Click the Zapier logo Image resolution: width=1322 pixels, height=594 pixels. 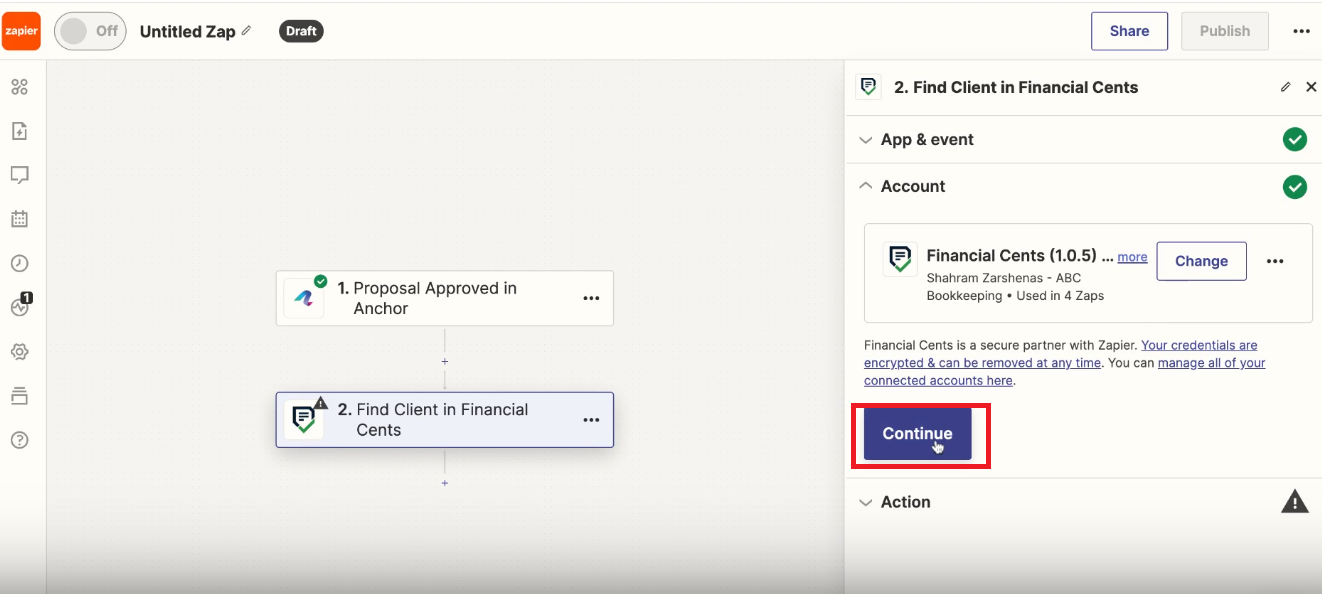coord(21,31)
